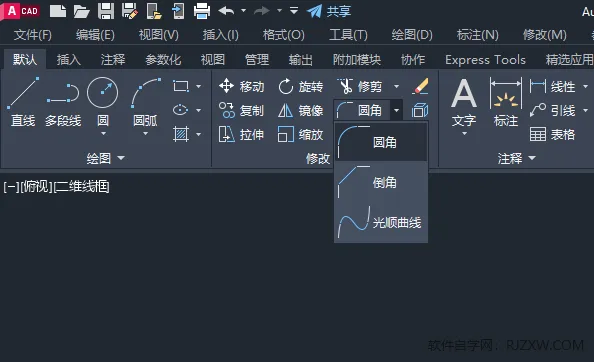
Task: Save to web and mobile icon
Action: [x=178, y=11]
